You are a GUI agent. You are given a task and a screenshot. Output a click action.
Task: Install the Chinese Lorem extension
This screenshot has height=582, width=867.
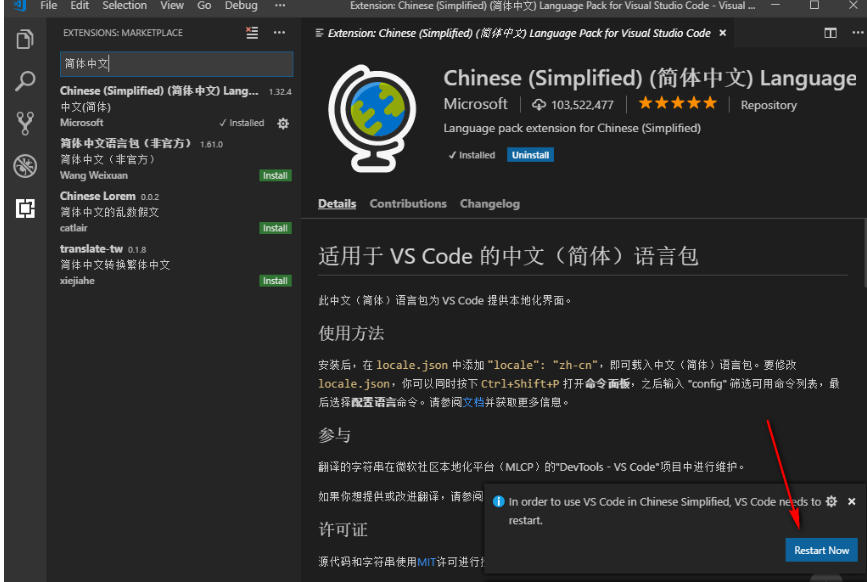[274, 227]
